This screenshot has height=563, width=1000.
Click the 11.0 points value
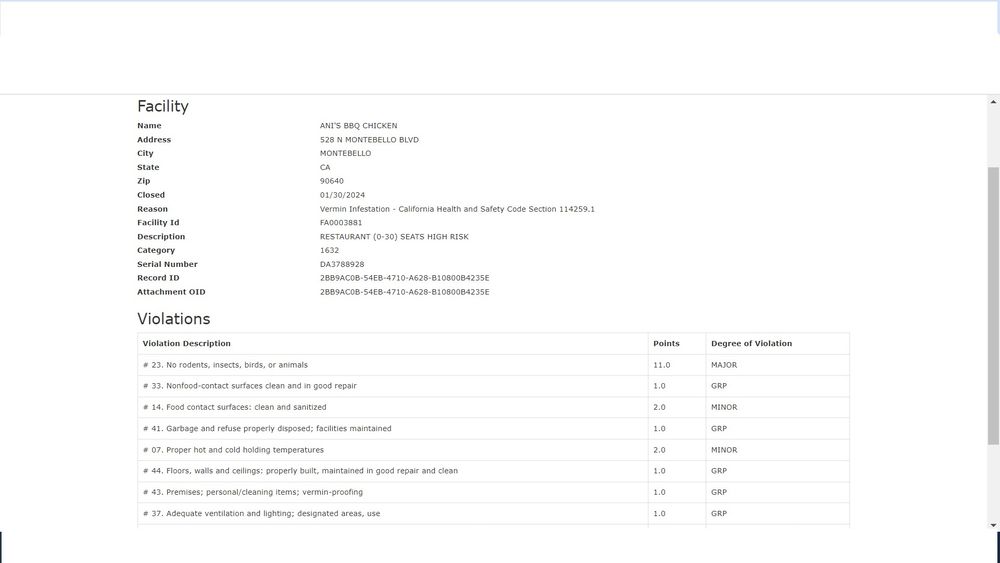(662, 365)
